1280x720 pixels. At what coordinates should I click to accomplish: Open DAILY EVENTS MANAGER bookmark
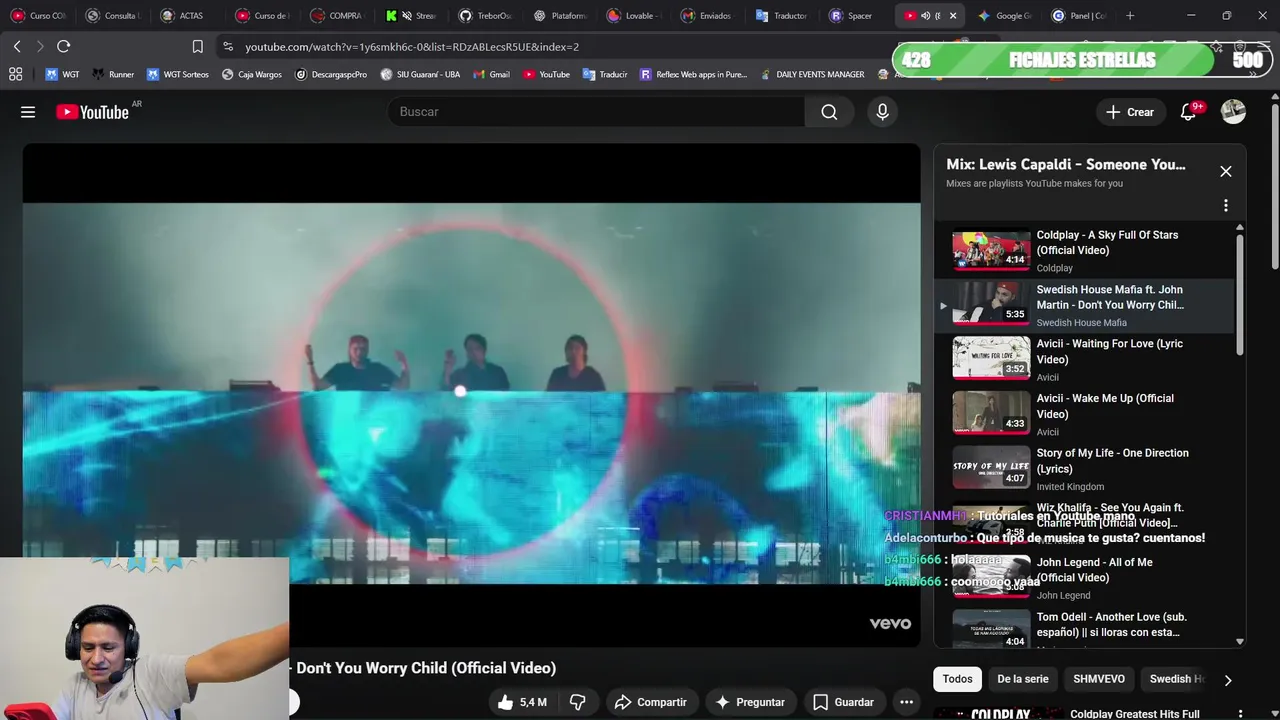tap(812, 74)
